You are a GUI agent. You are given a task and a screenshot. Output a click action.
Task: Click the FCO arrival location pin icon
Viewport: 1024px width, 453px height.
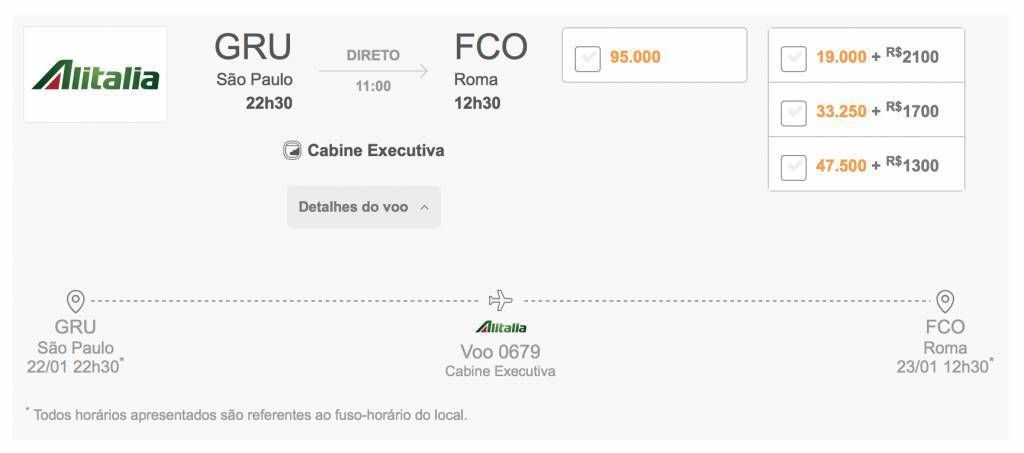coord(945,300)
